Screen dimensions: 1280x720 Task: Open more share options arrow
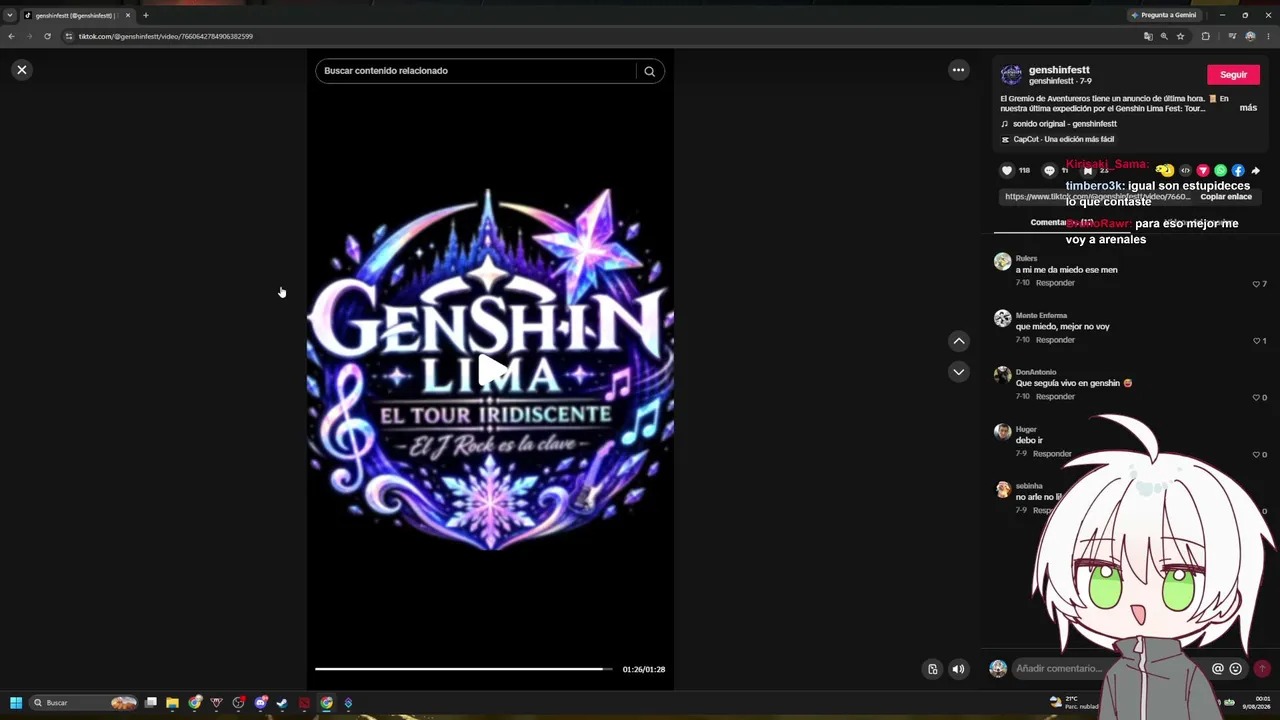click(1256, 171)
